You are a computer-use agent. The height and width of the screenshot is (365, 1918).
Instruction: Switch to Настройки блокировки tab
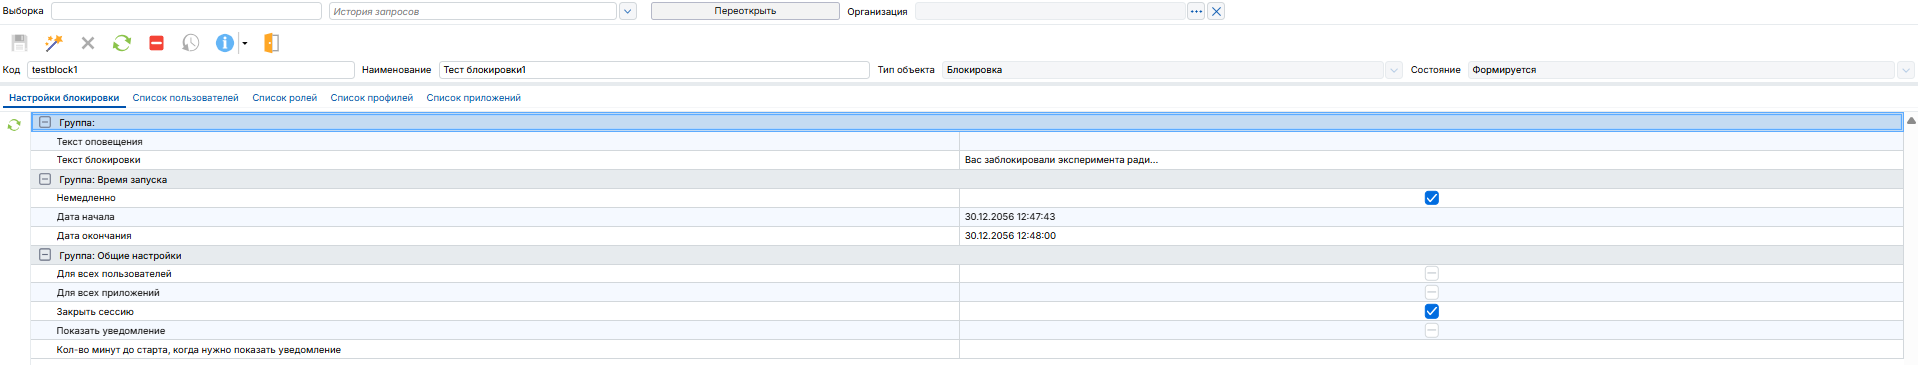[x=64, y=98]
